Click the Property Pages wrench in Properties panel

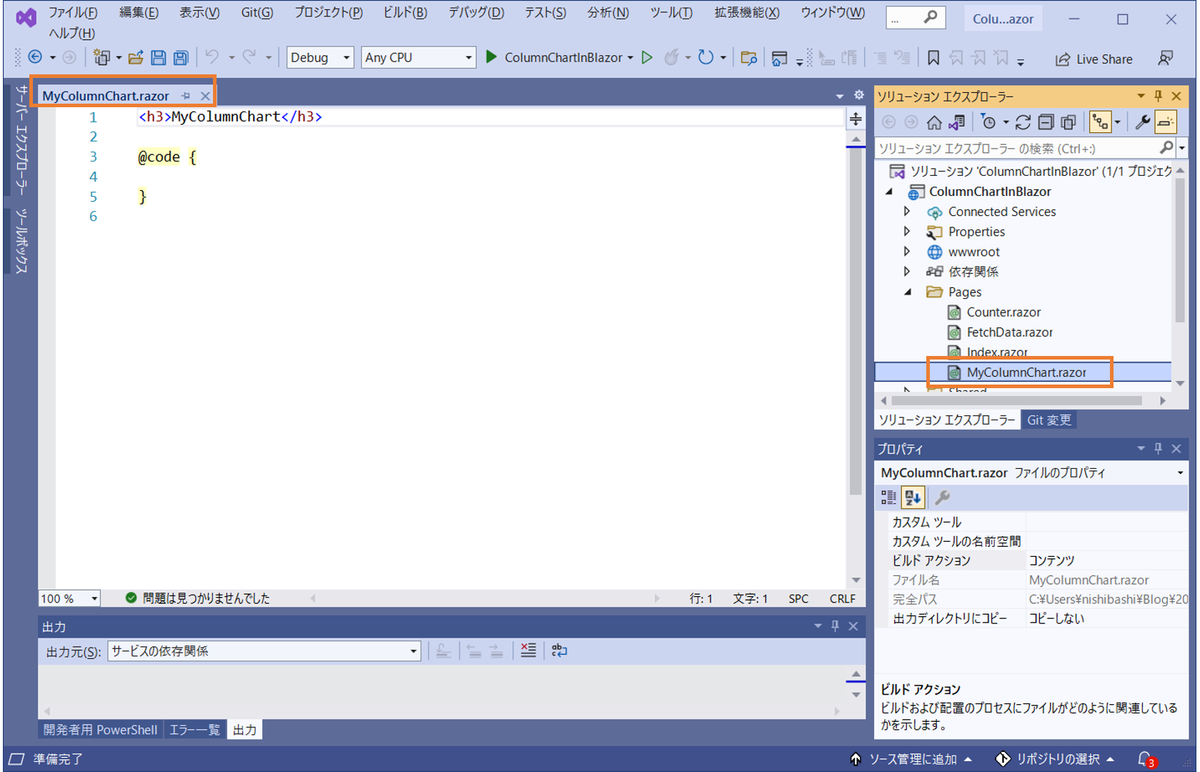point(942,497)
